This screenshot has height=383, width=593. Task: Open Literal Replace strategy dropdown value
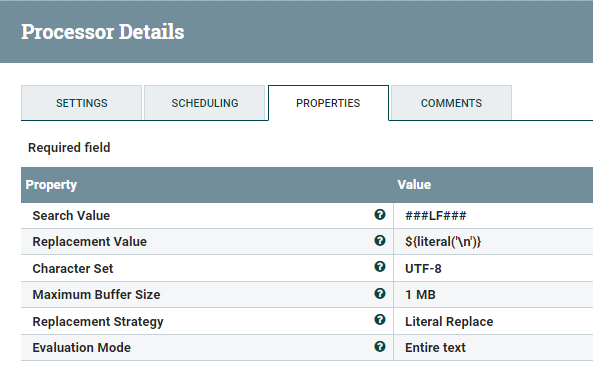click(x=493, y=321)
